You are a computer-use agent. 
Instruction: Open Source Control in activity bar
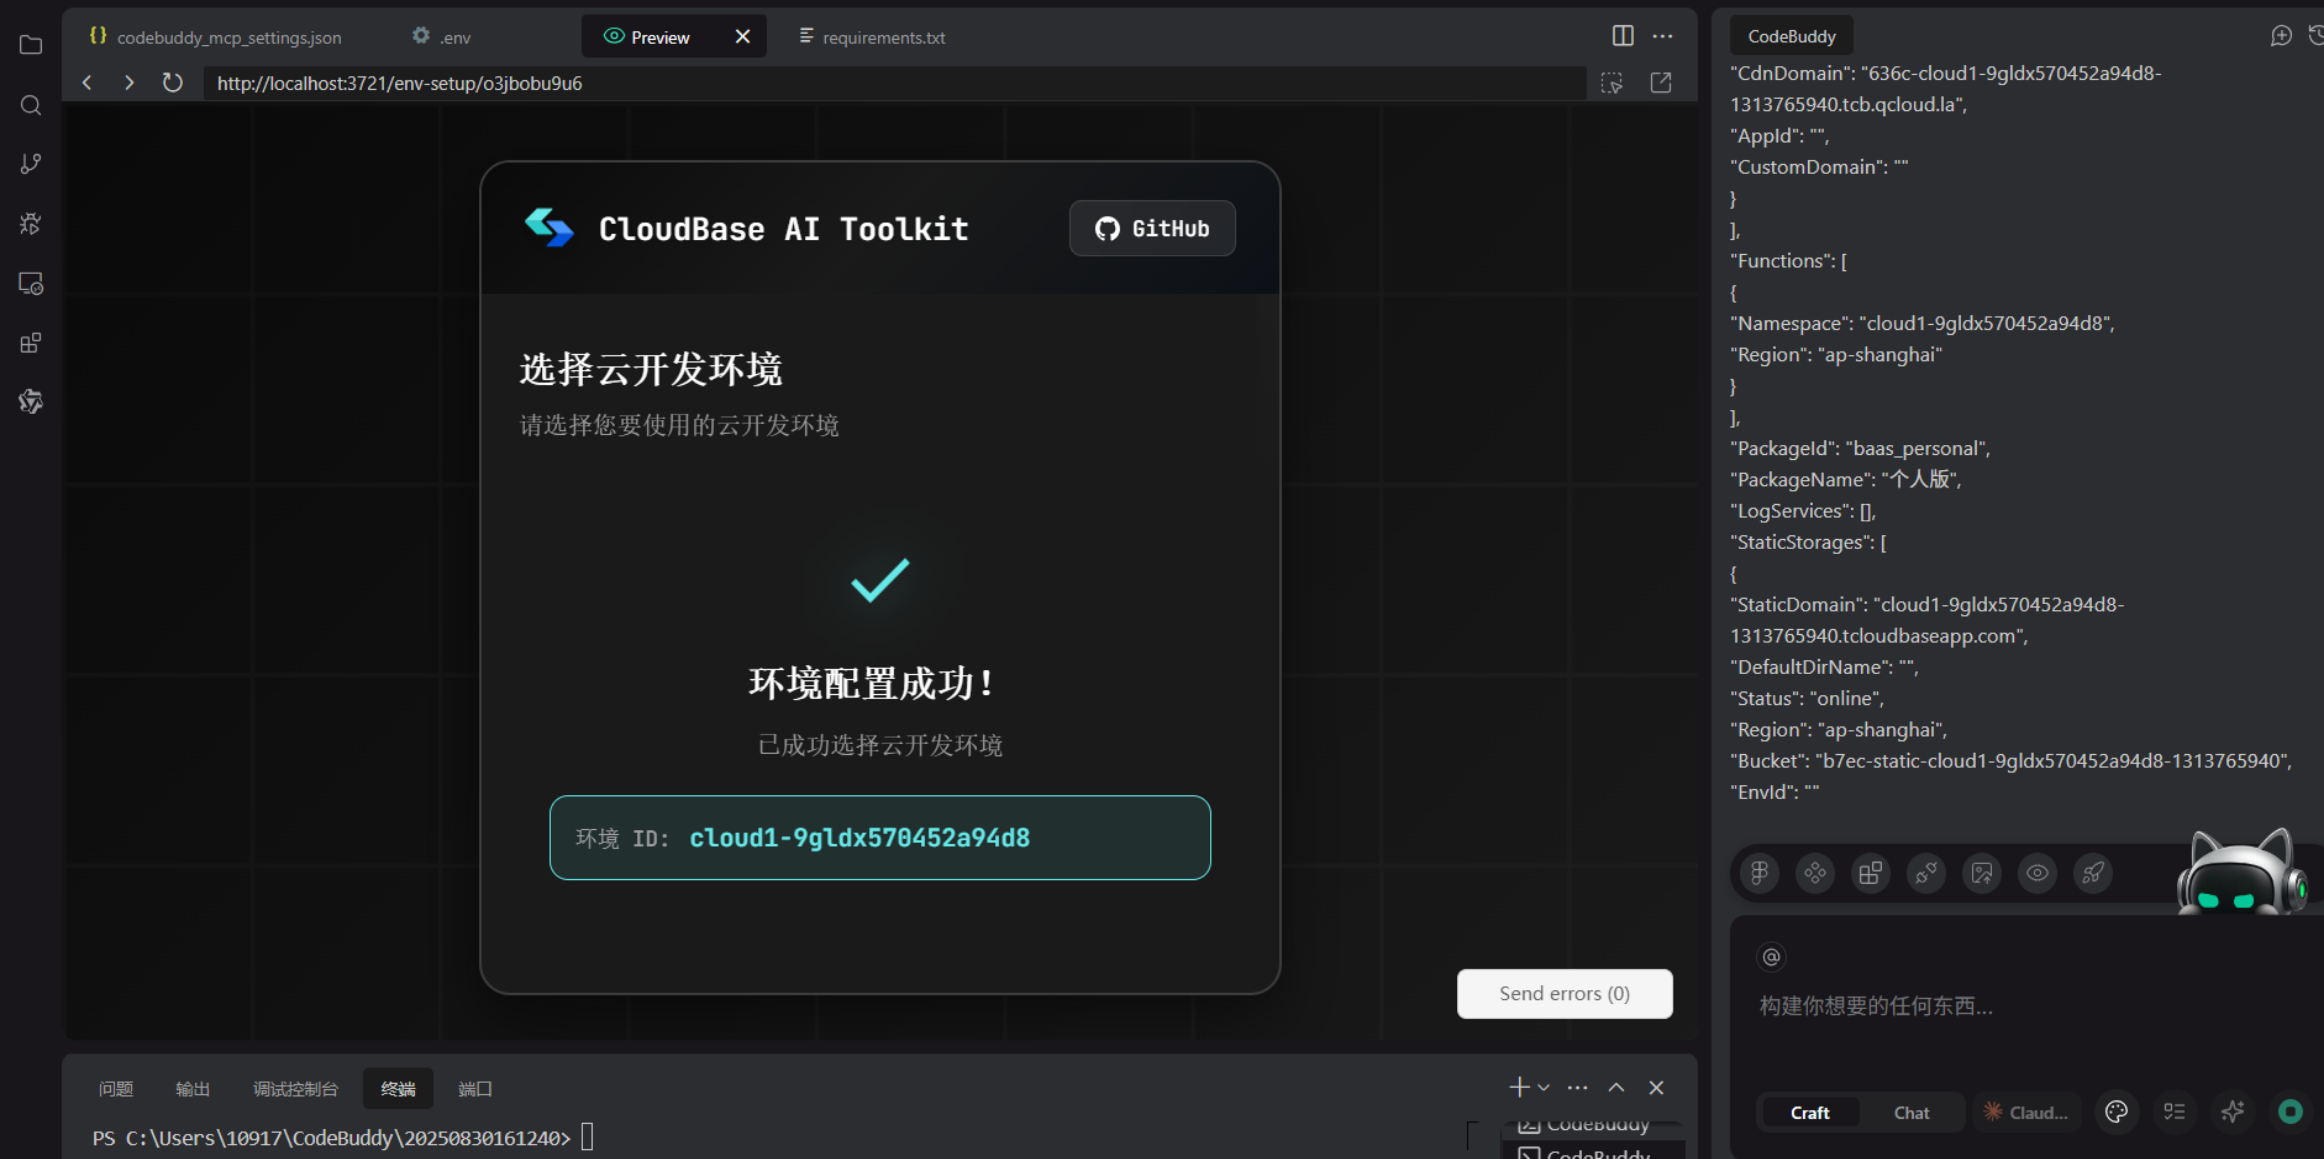click(30, 164)
